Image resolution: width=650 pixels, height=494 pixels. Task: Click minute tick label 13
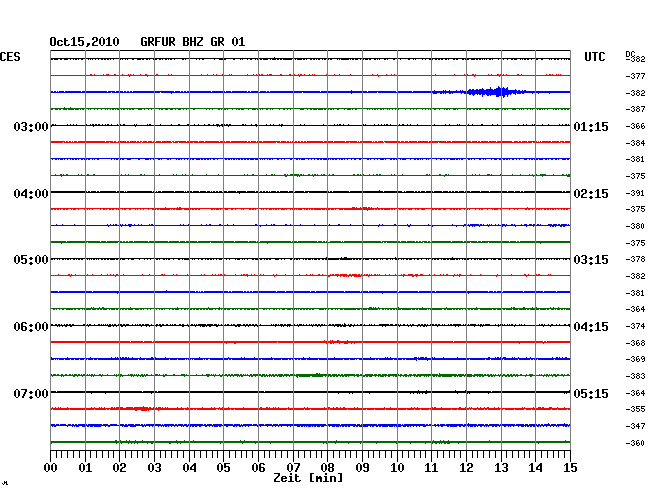[x=501, y=468]
